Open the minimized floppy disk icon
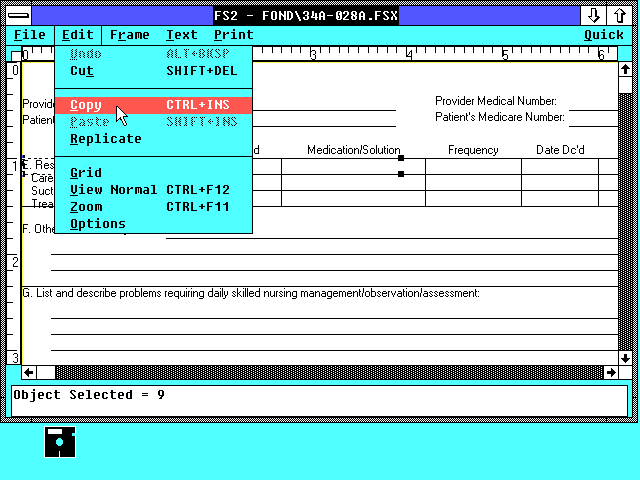640x480 pixels. [x=60, y=442]
